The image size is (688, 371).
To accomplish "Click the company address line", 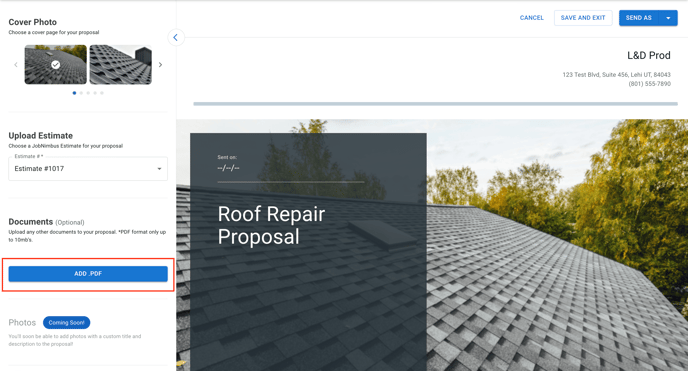I will 616,75.
